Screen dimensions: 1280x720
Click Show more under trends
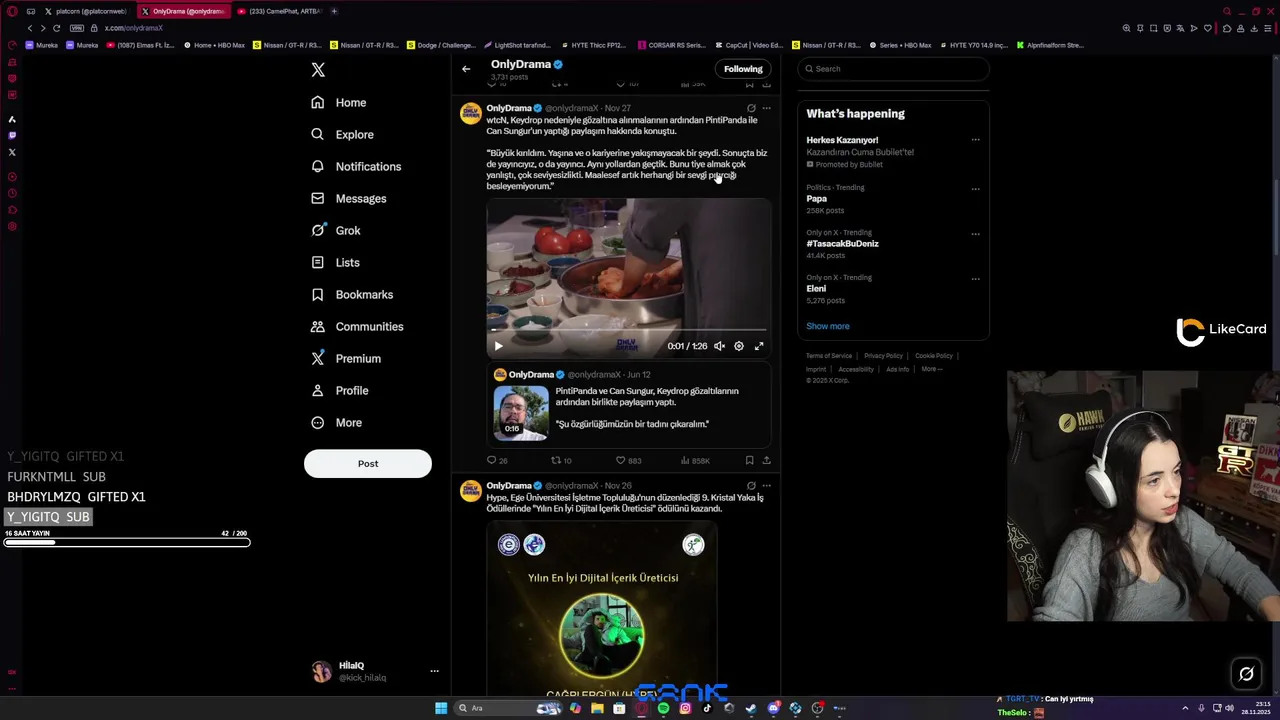pyautogui.click(x=828, y=326)
